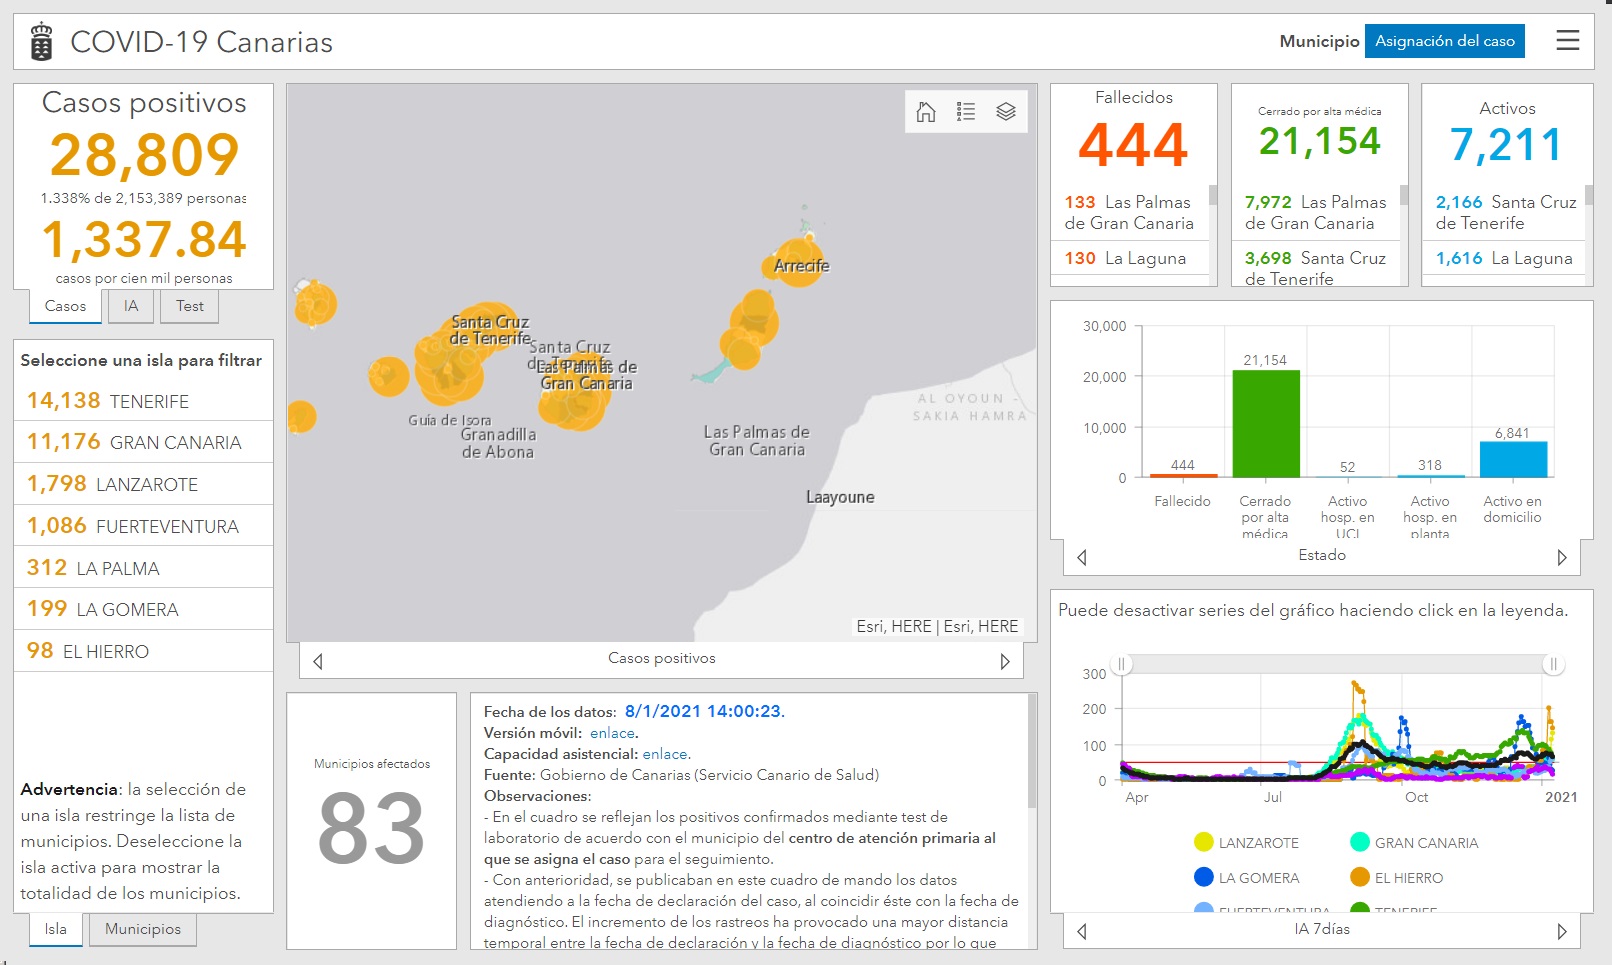Image resolution: width=1612 pixels, height=965 pixels.
Task: Click the Canarias government crest logo
Action: point(41,42)
